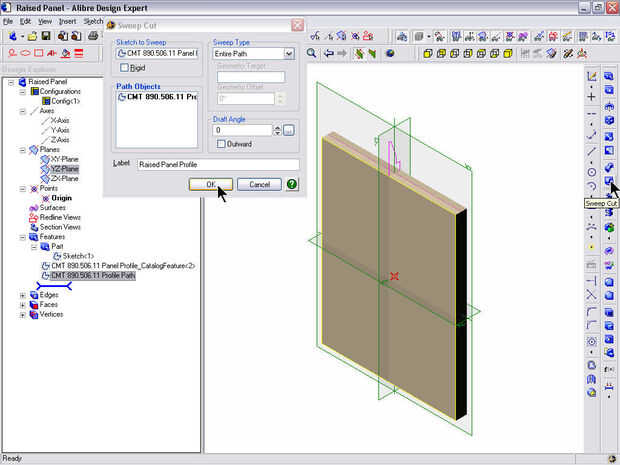Screen dimensions: 620x465
Task: Select XY-Plane in the tree
Action: pyautogui.click(x=64, y=159)
